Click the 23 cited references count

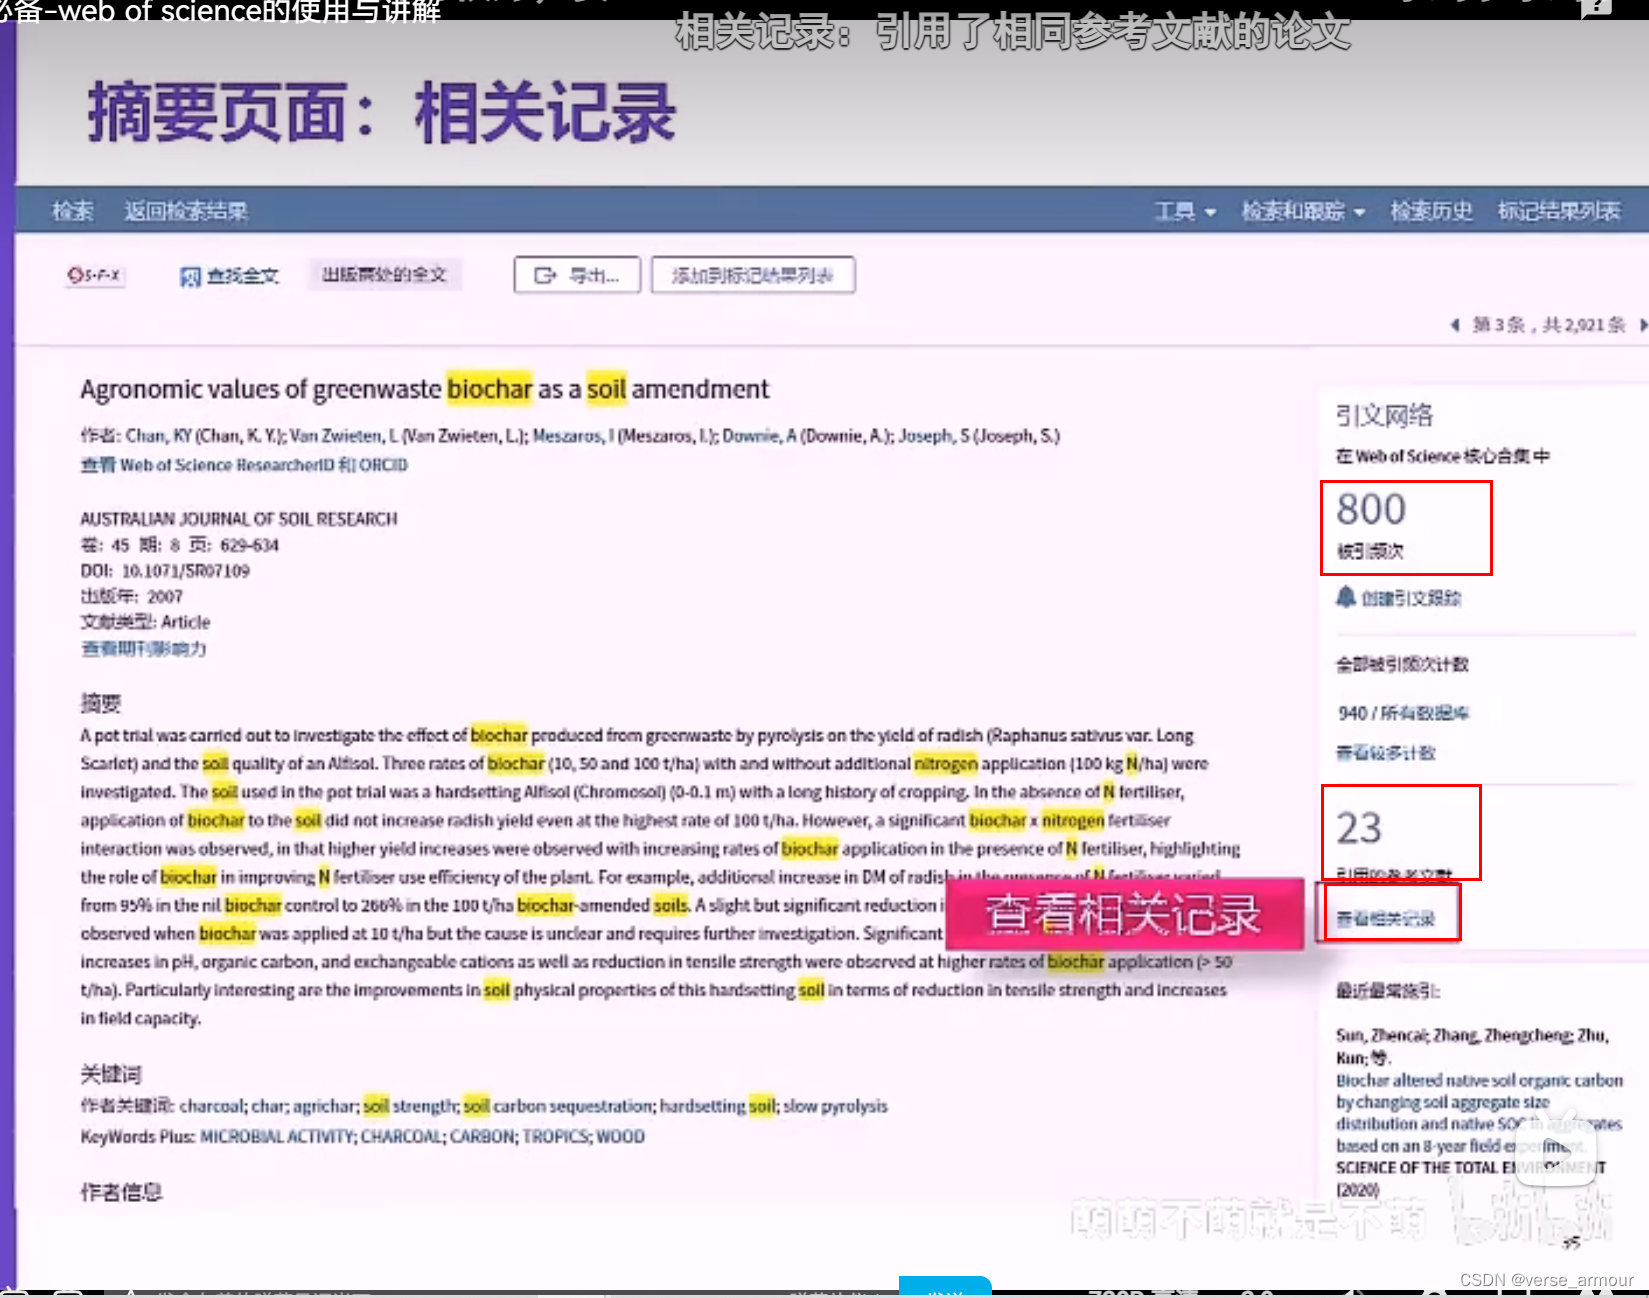[x=1359, y=828]
